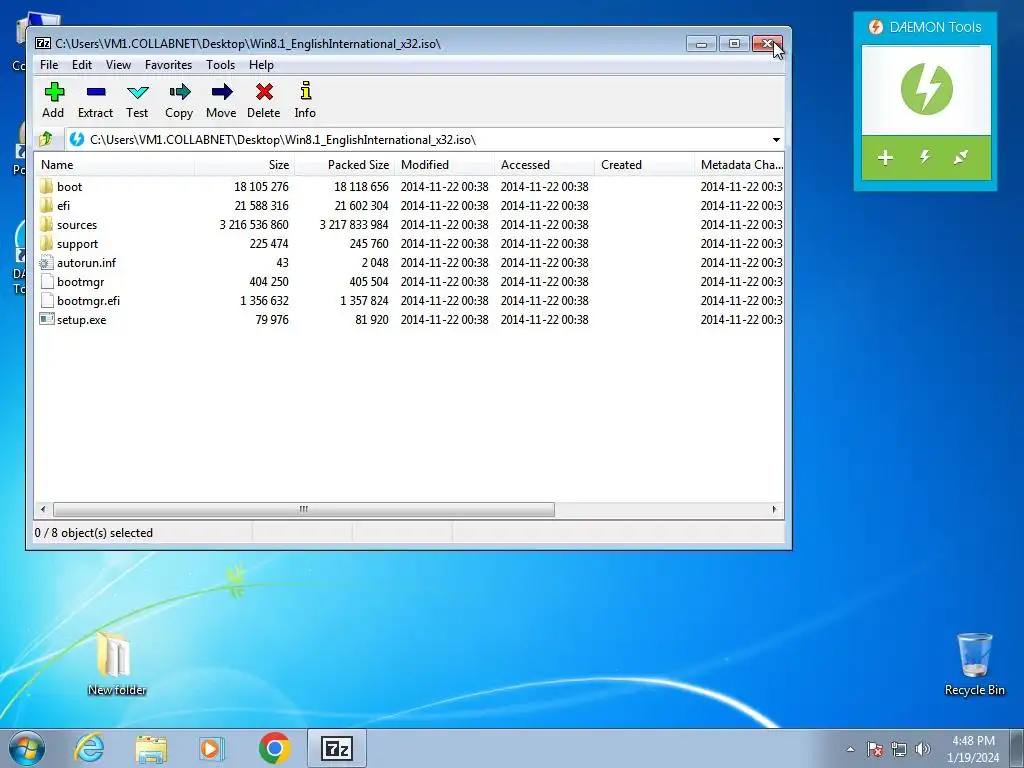
Task: Click the Move toolbar icon
Action: coord(221,91)
